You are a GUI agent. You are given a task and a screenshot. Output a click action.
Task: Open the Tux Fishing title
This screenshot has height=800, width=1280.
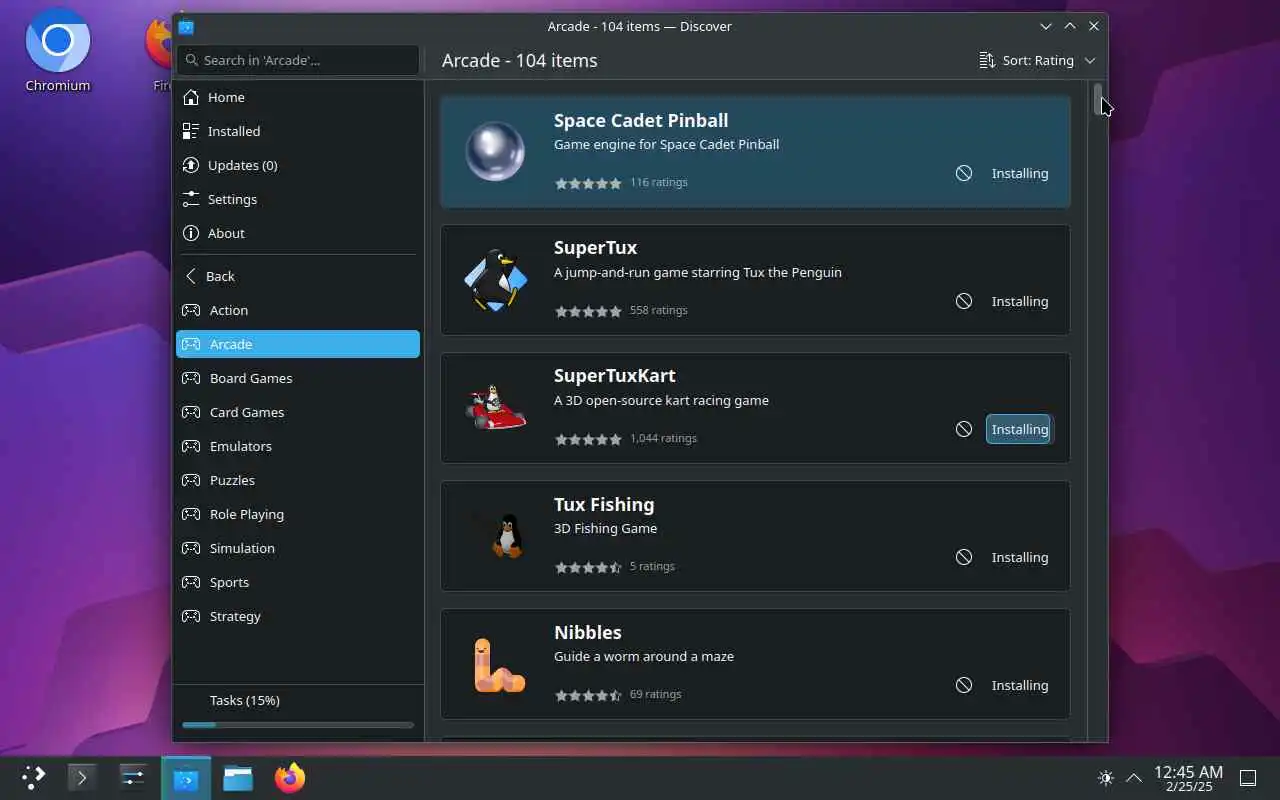(x=604, y=504)
